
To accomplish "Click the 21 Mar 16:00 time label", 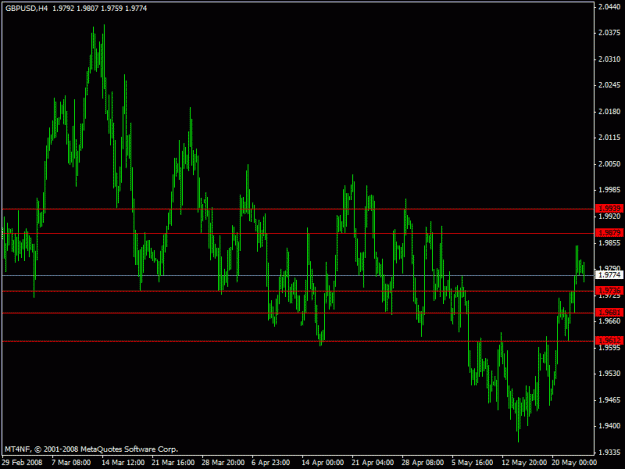I will click(173, 463).
